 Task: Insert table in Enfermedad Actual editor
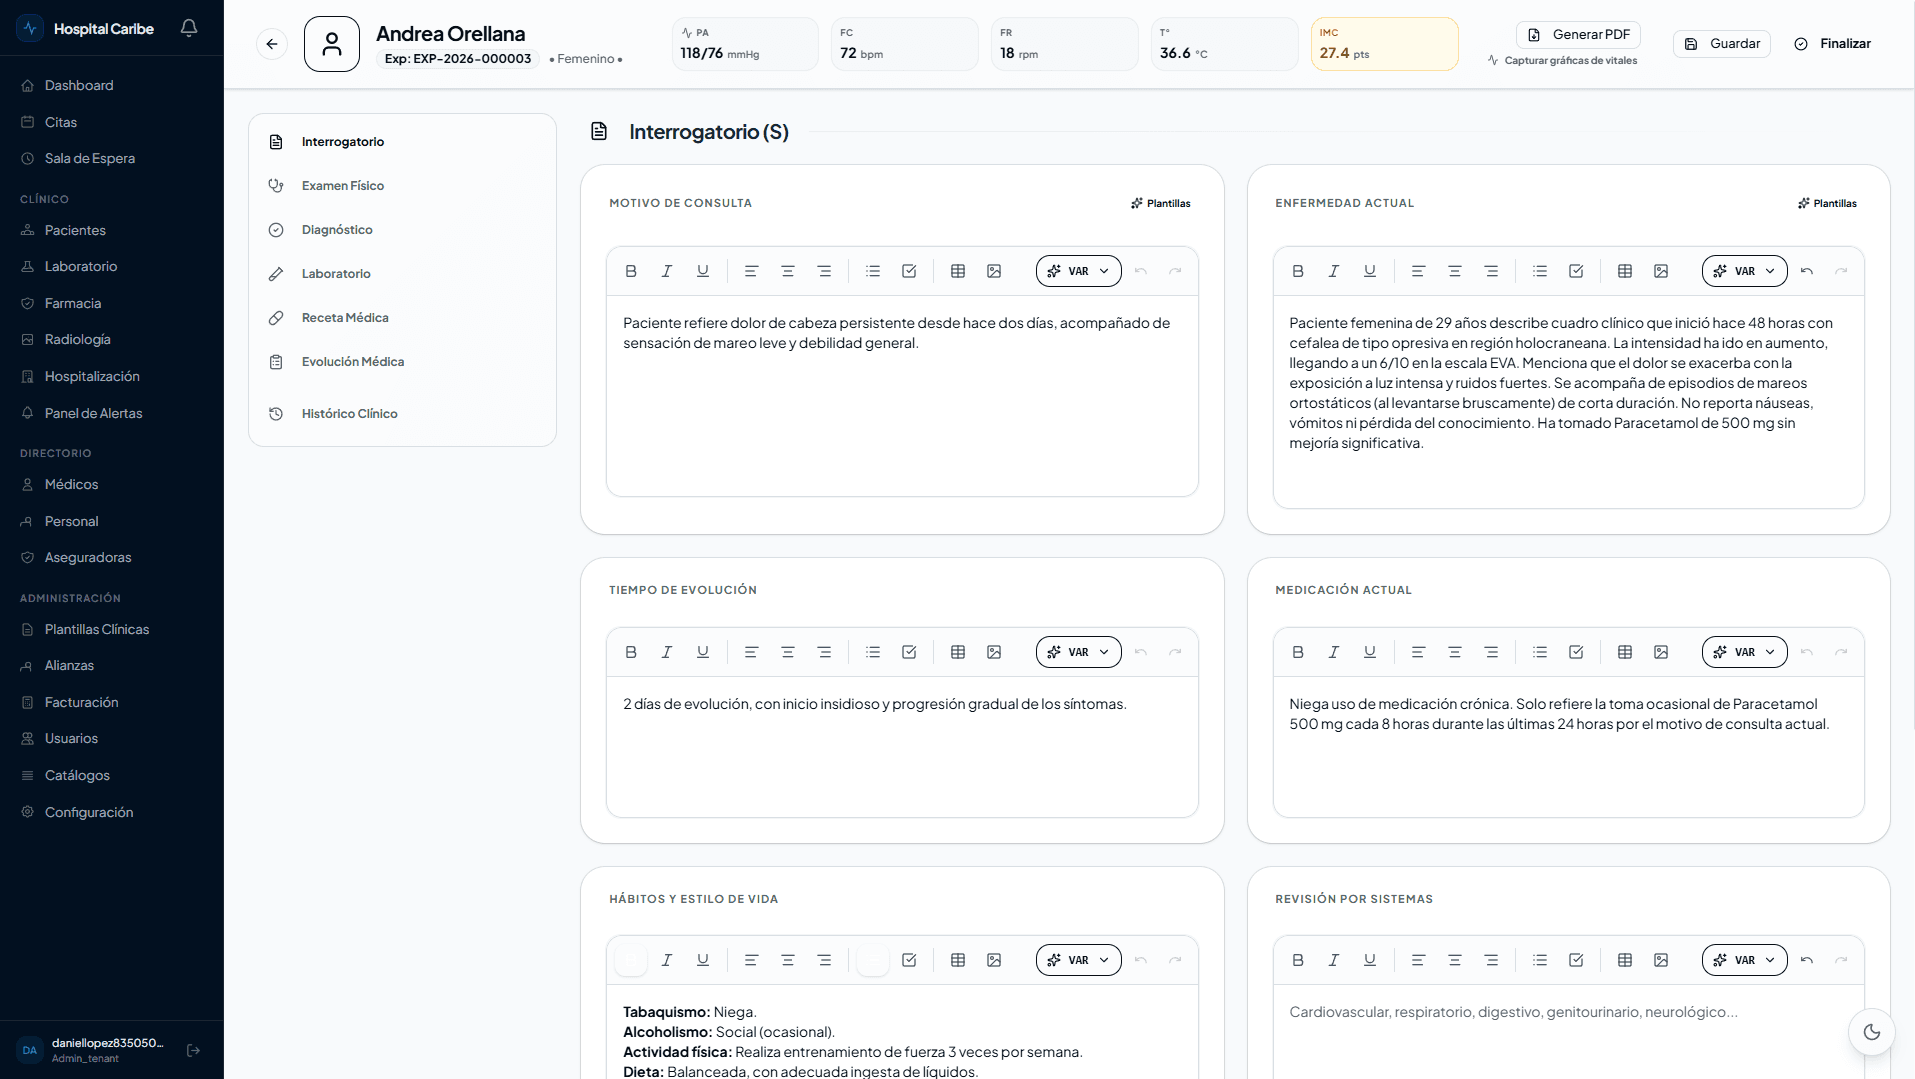coord(1625,271)
